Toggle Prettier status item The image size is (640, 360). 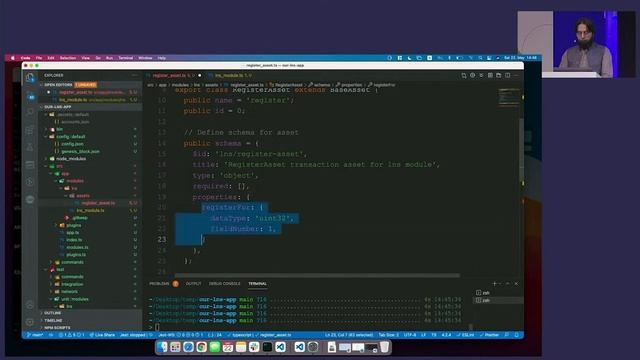pyautogui.click(x=489, y=335)
